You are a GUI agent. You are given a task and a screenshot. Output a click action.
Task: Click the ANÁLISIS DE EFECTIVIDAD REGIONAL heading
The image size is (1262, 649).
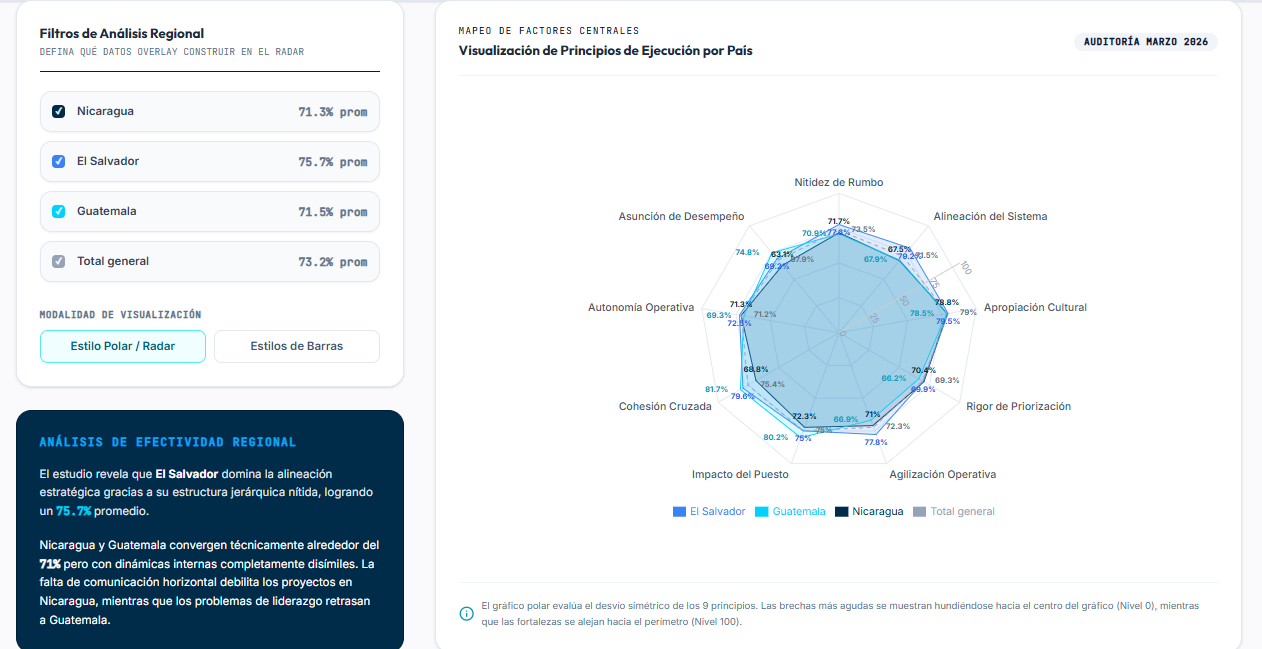tap(168, 442)
